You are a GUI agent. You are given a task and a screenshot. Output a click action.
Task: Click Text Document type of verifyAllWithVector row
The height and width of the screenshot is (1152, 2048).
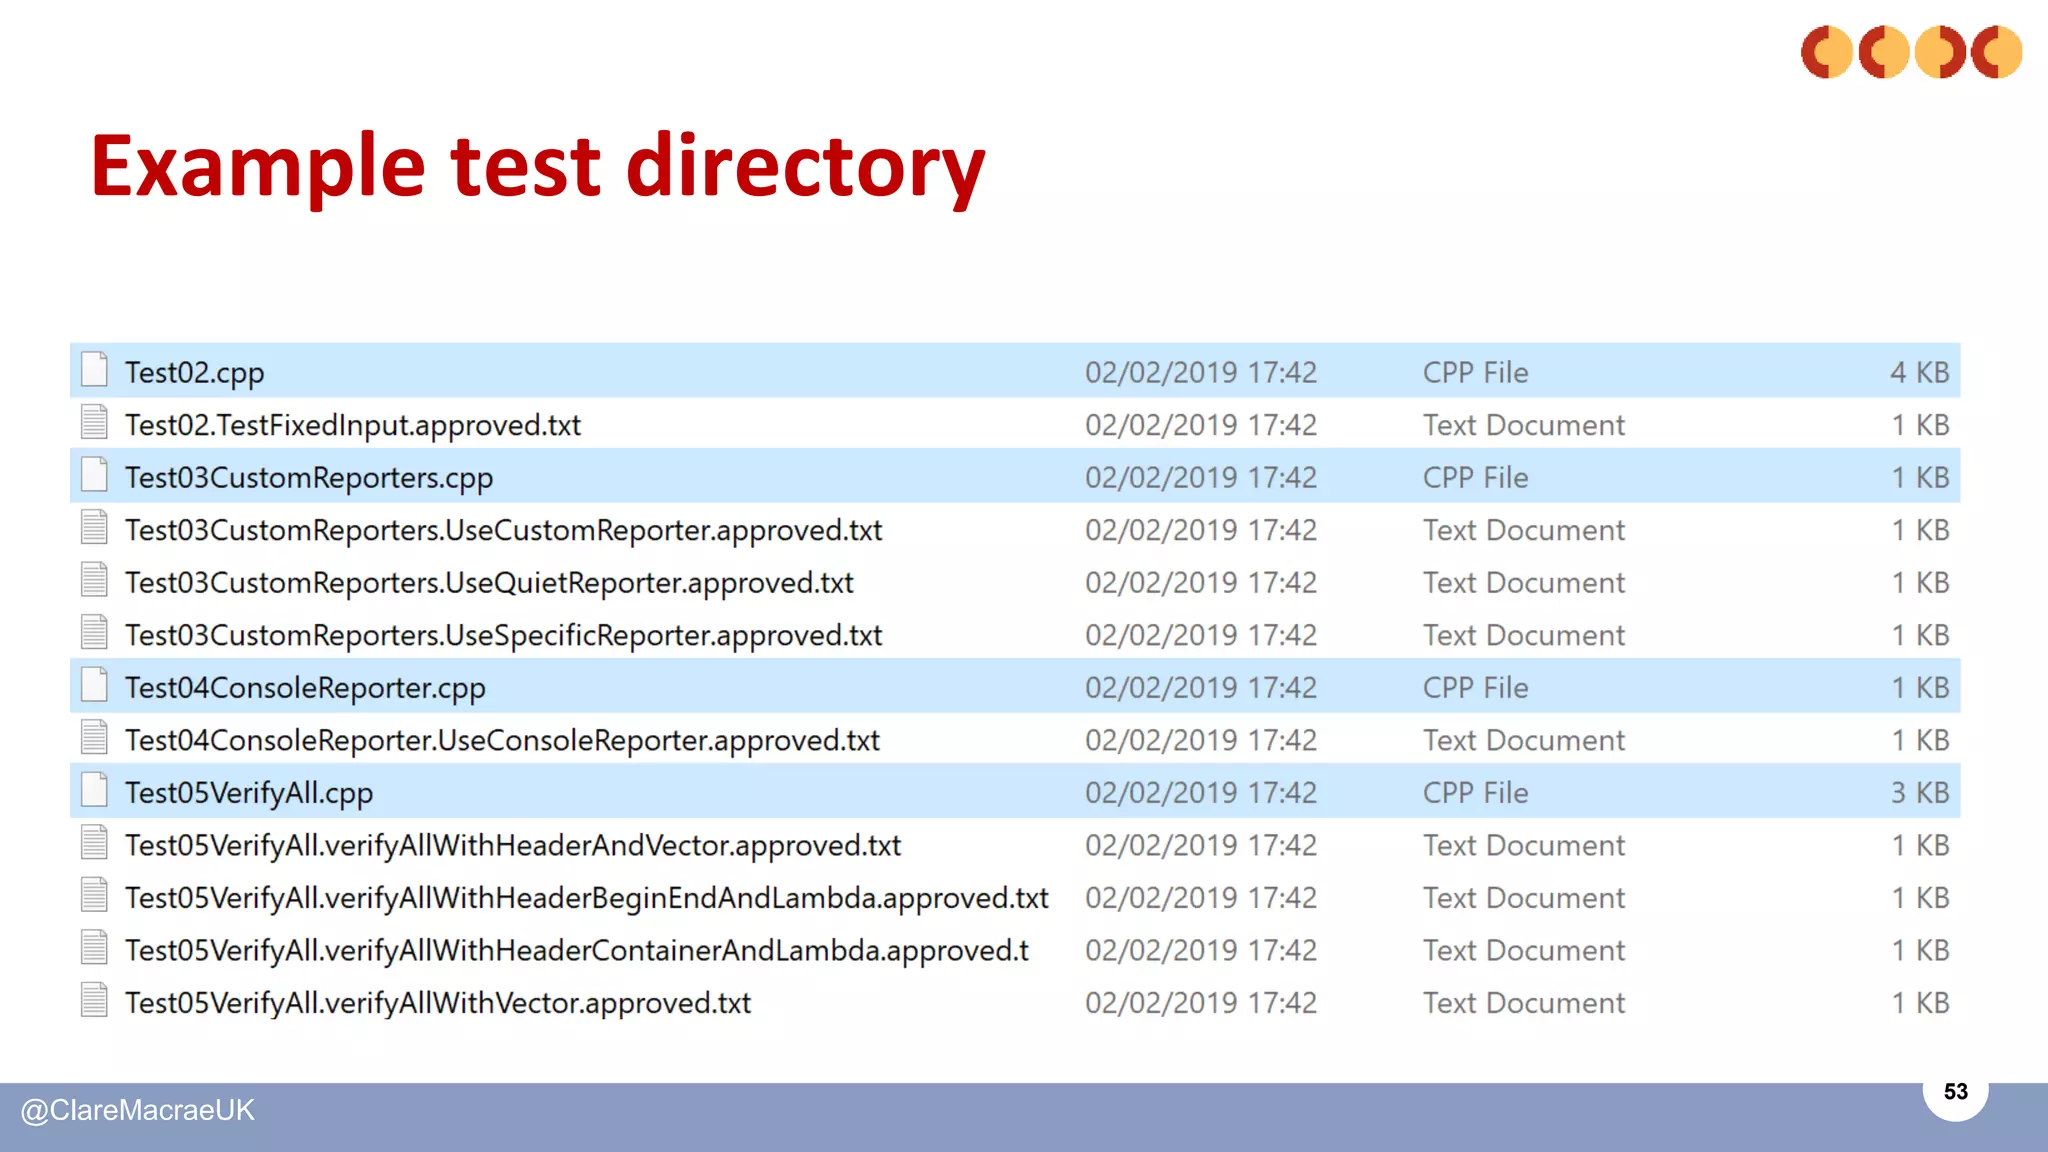click(x=1524, y=1002)
